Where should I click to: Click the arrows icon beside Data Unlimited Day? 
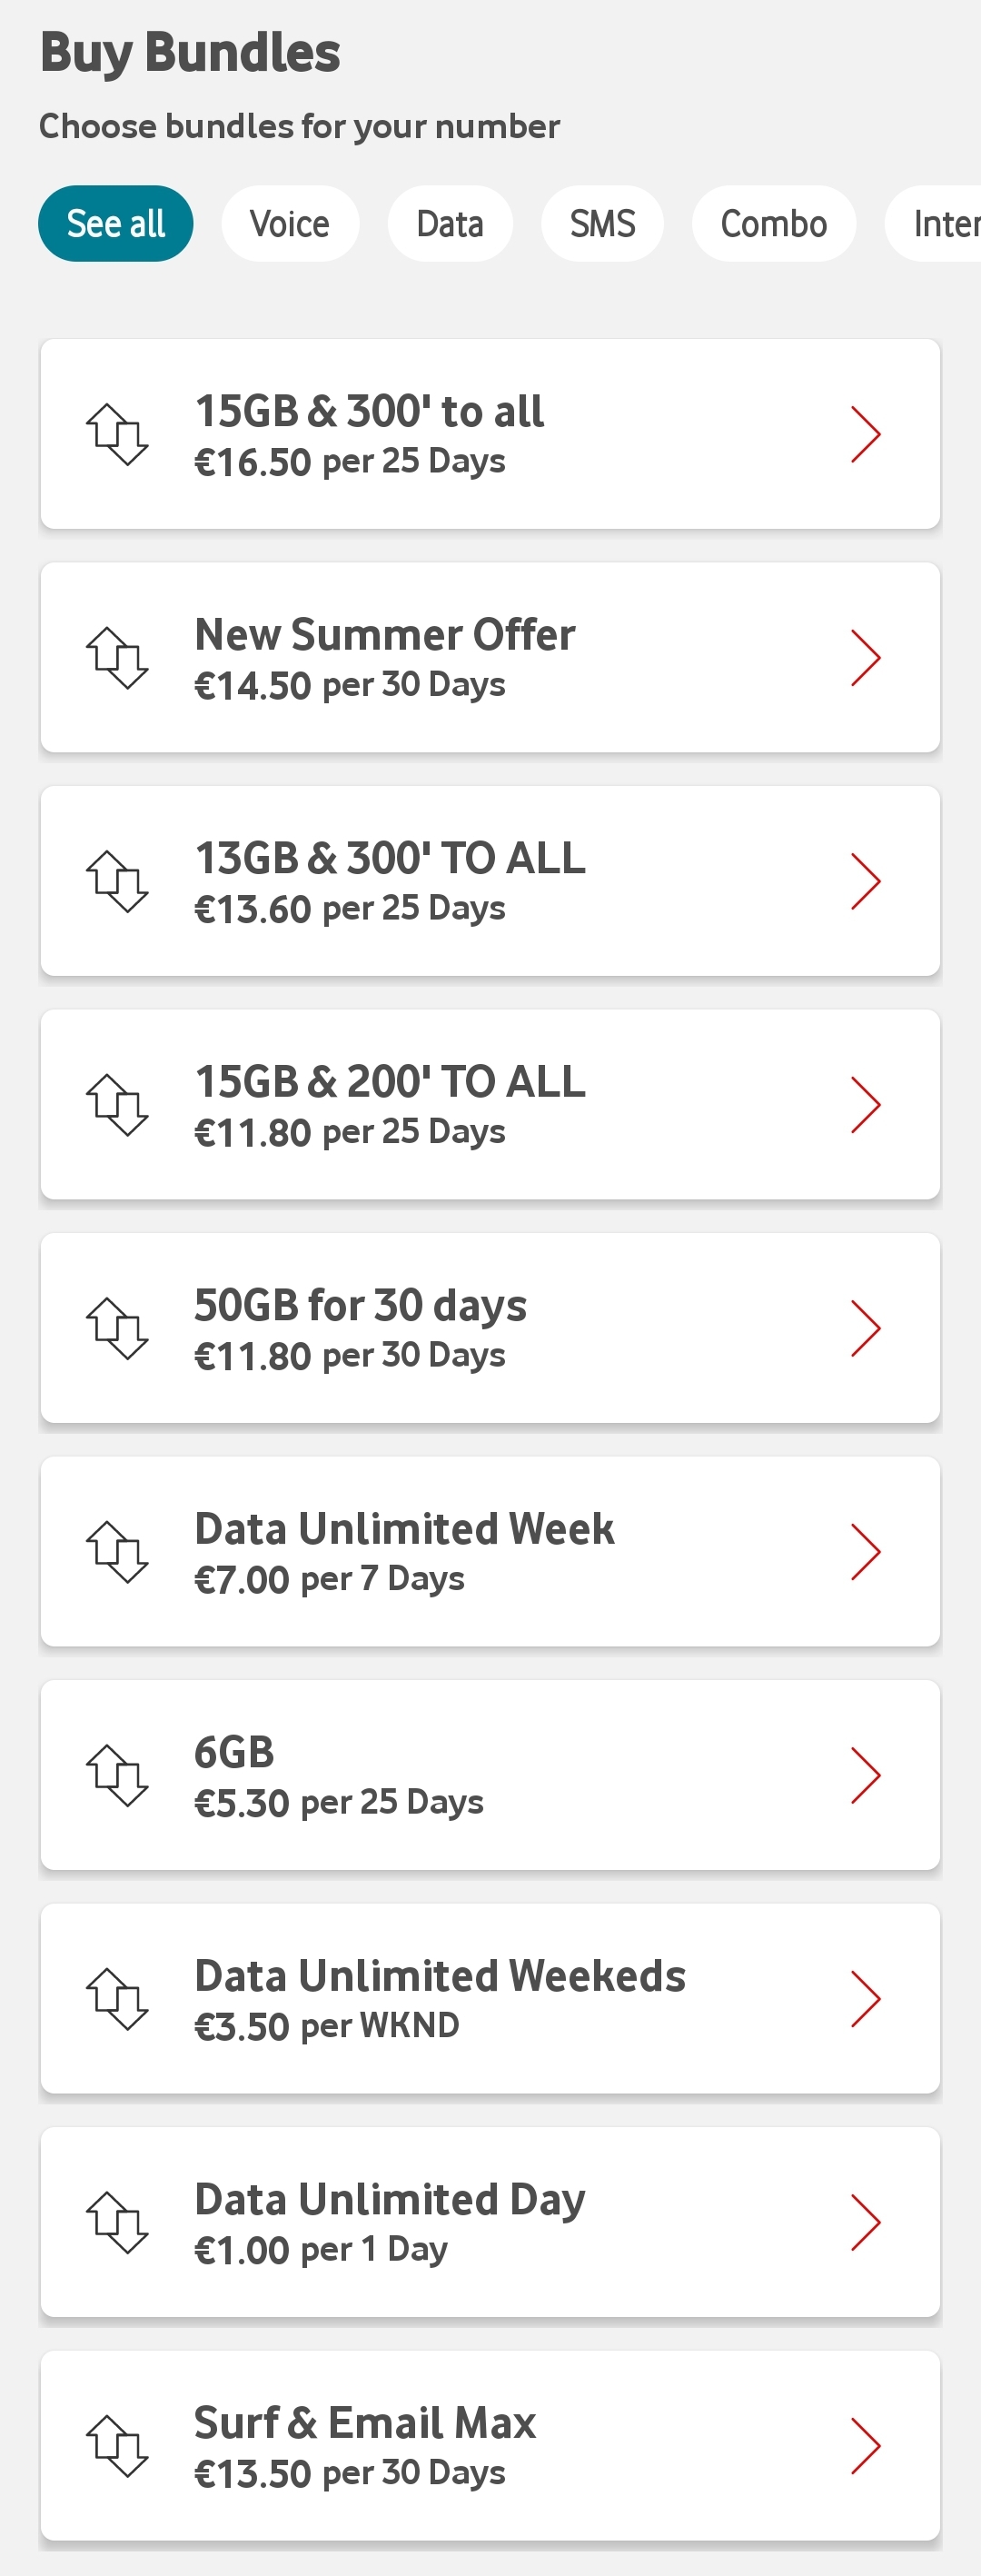pyautogui.click(x=117, y=2222)
